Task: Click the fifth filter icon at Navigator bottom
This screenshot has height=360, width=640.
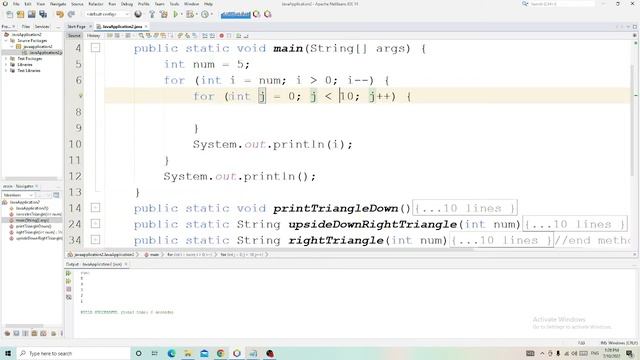Action: [43, 333]
